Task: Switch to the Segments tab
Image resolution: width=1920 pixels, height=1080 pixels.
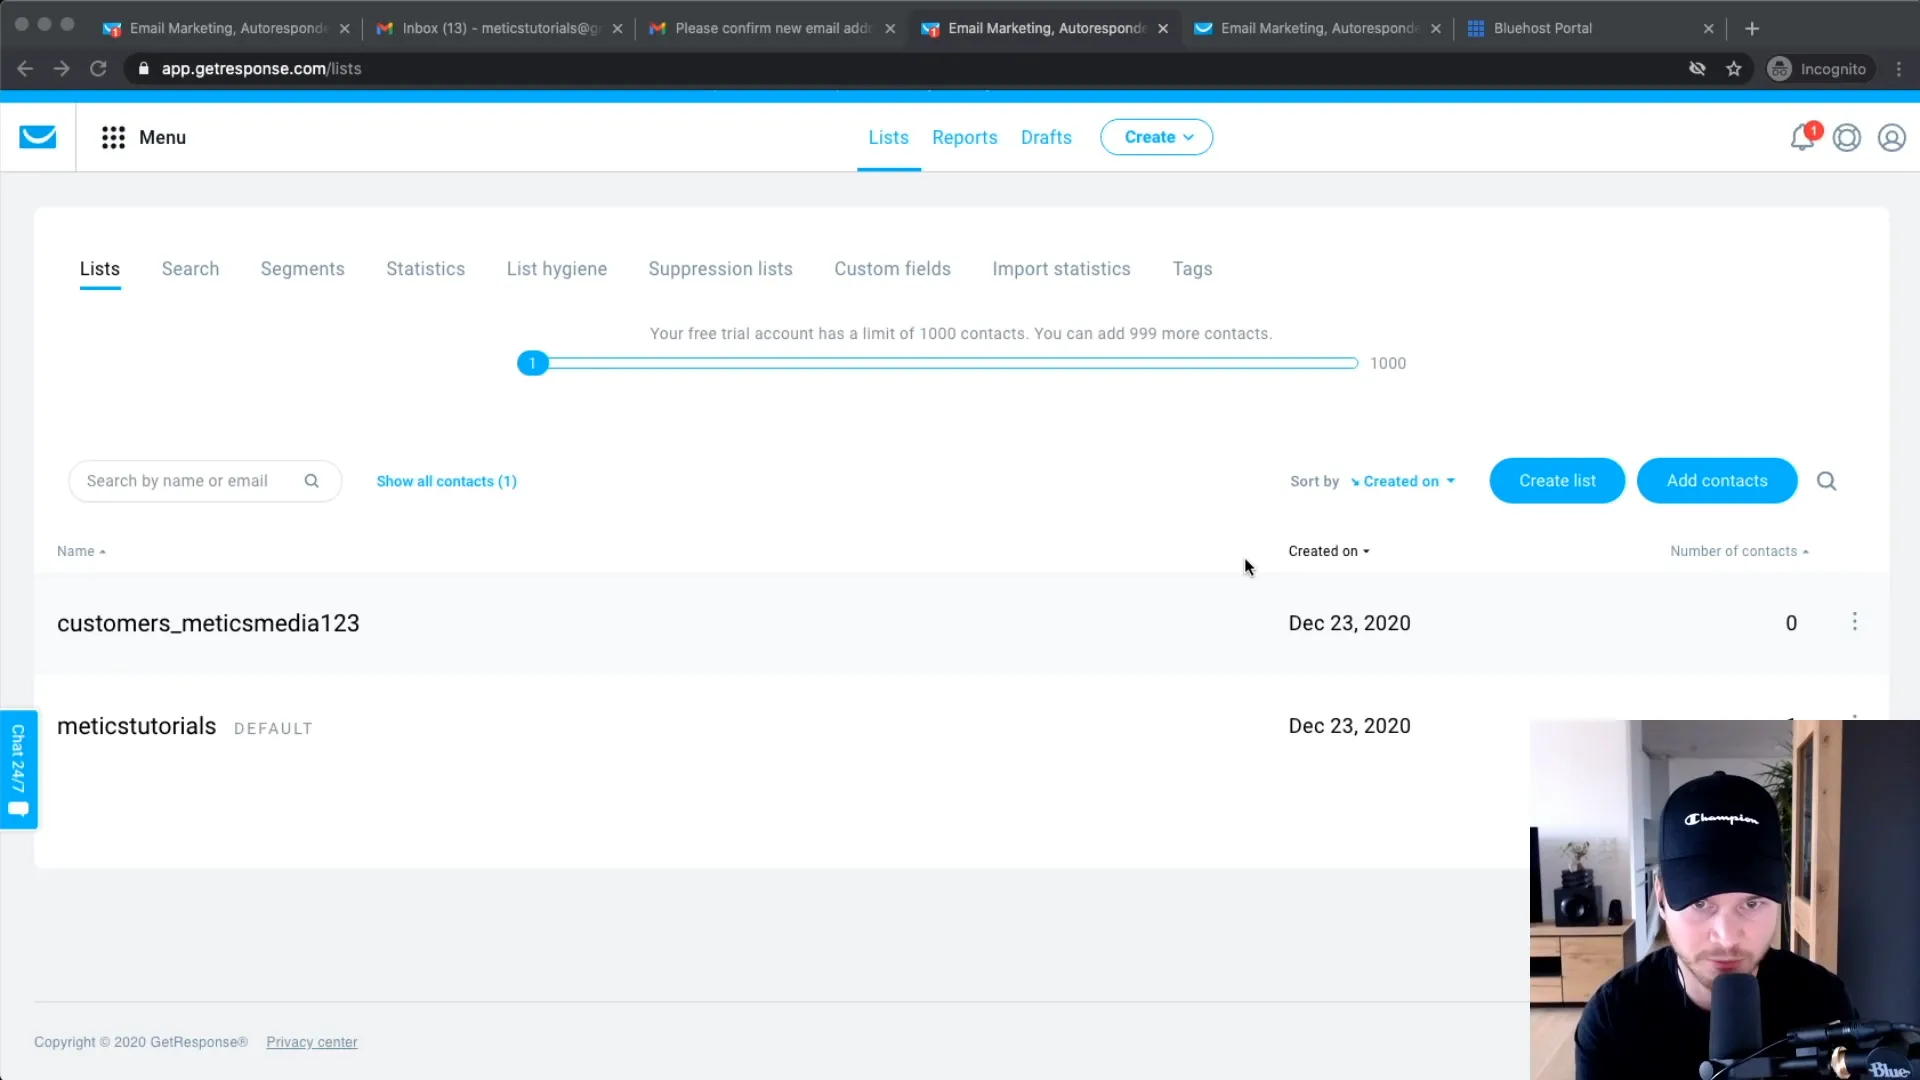Action: pyautogui.click(x=302, y=269)
